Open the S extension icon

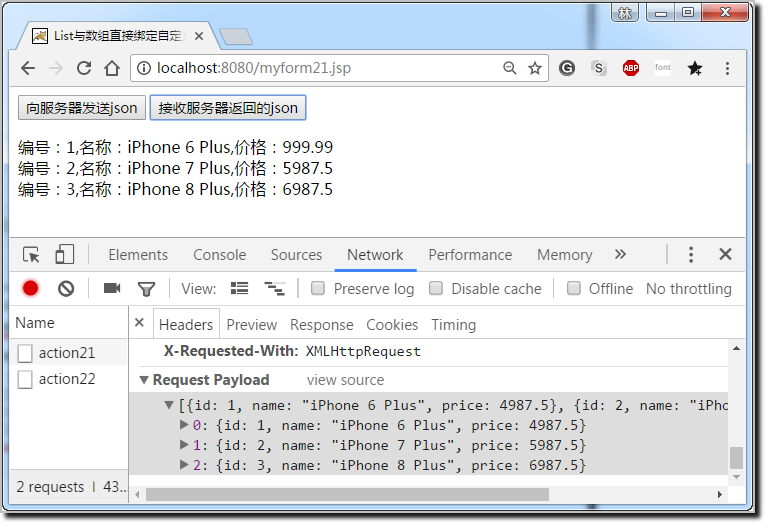pyautogui.click(x=599, y=68)
